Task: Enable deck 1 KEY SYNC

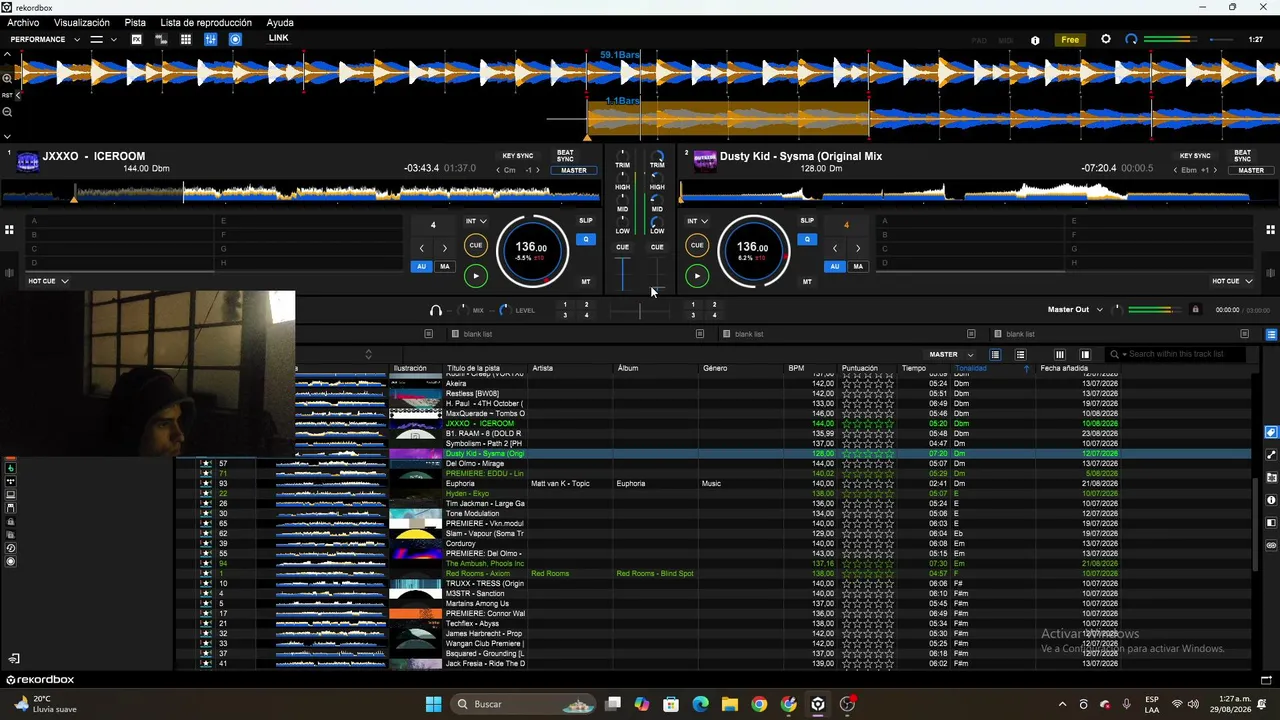Action: pos(518,156)
